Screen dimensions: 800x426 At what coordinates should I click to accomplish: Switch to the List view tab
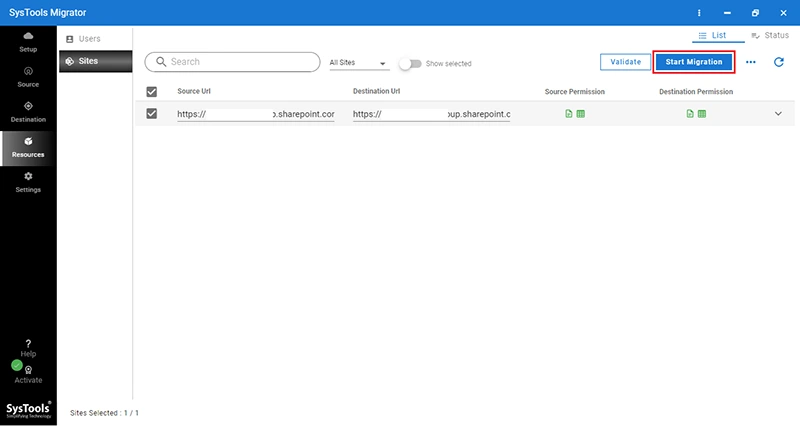[718, 36]
